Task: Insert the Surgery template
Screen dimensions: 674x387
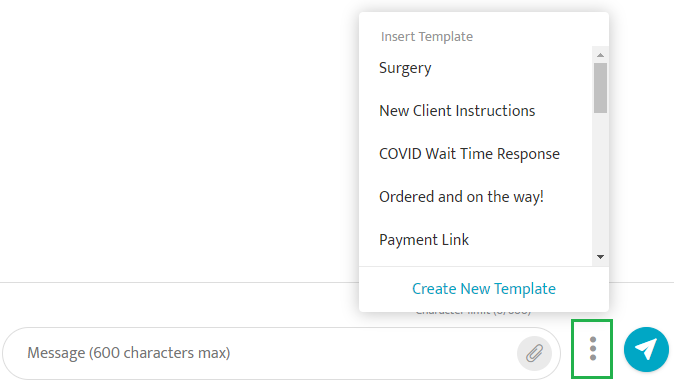Action: [x=405, y=68]
